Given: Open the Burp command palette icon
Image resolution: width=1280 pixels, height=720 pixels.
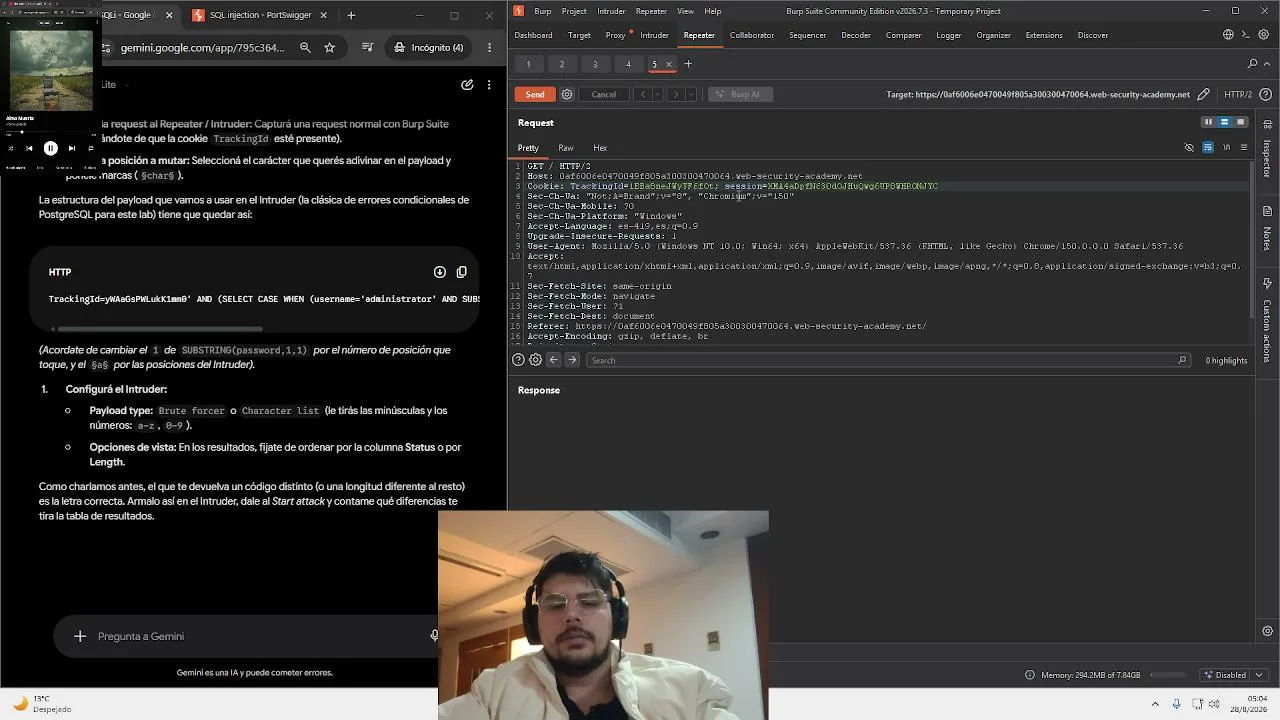Looking at the screenshot, I should coord(1246,35).
